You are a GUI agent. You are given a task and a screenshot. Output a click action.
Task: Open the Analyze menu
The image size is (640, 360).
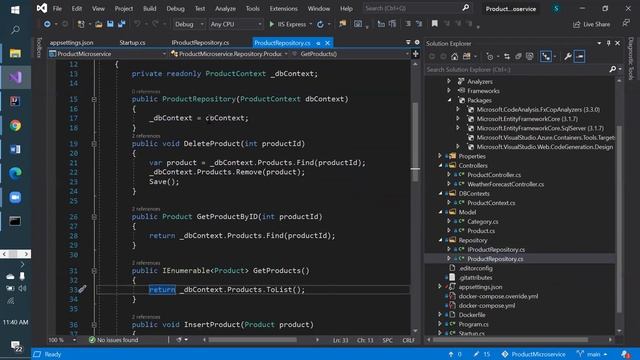pyautogui.click(x=225, y=8)
